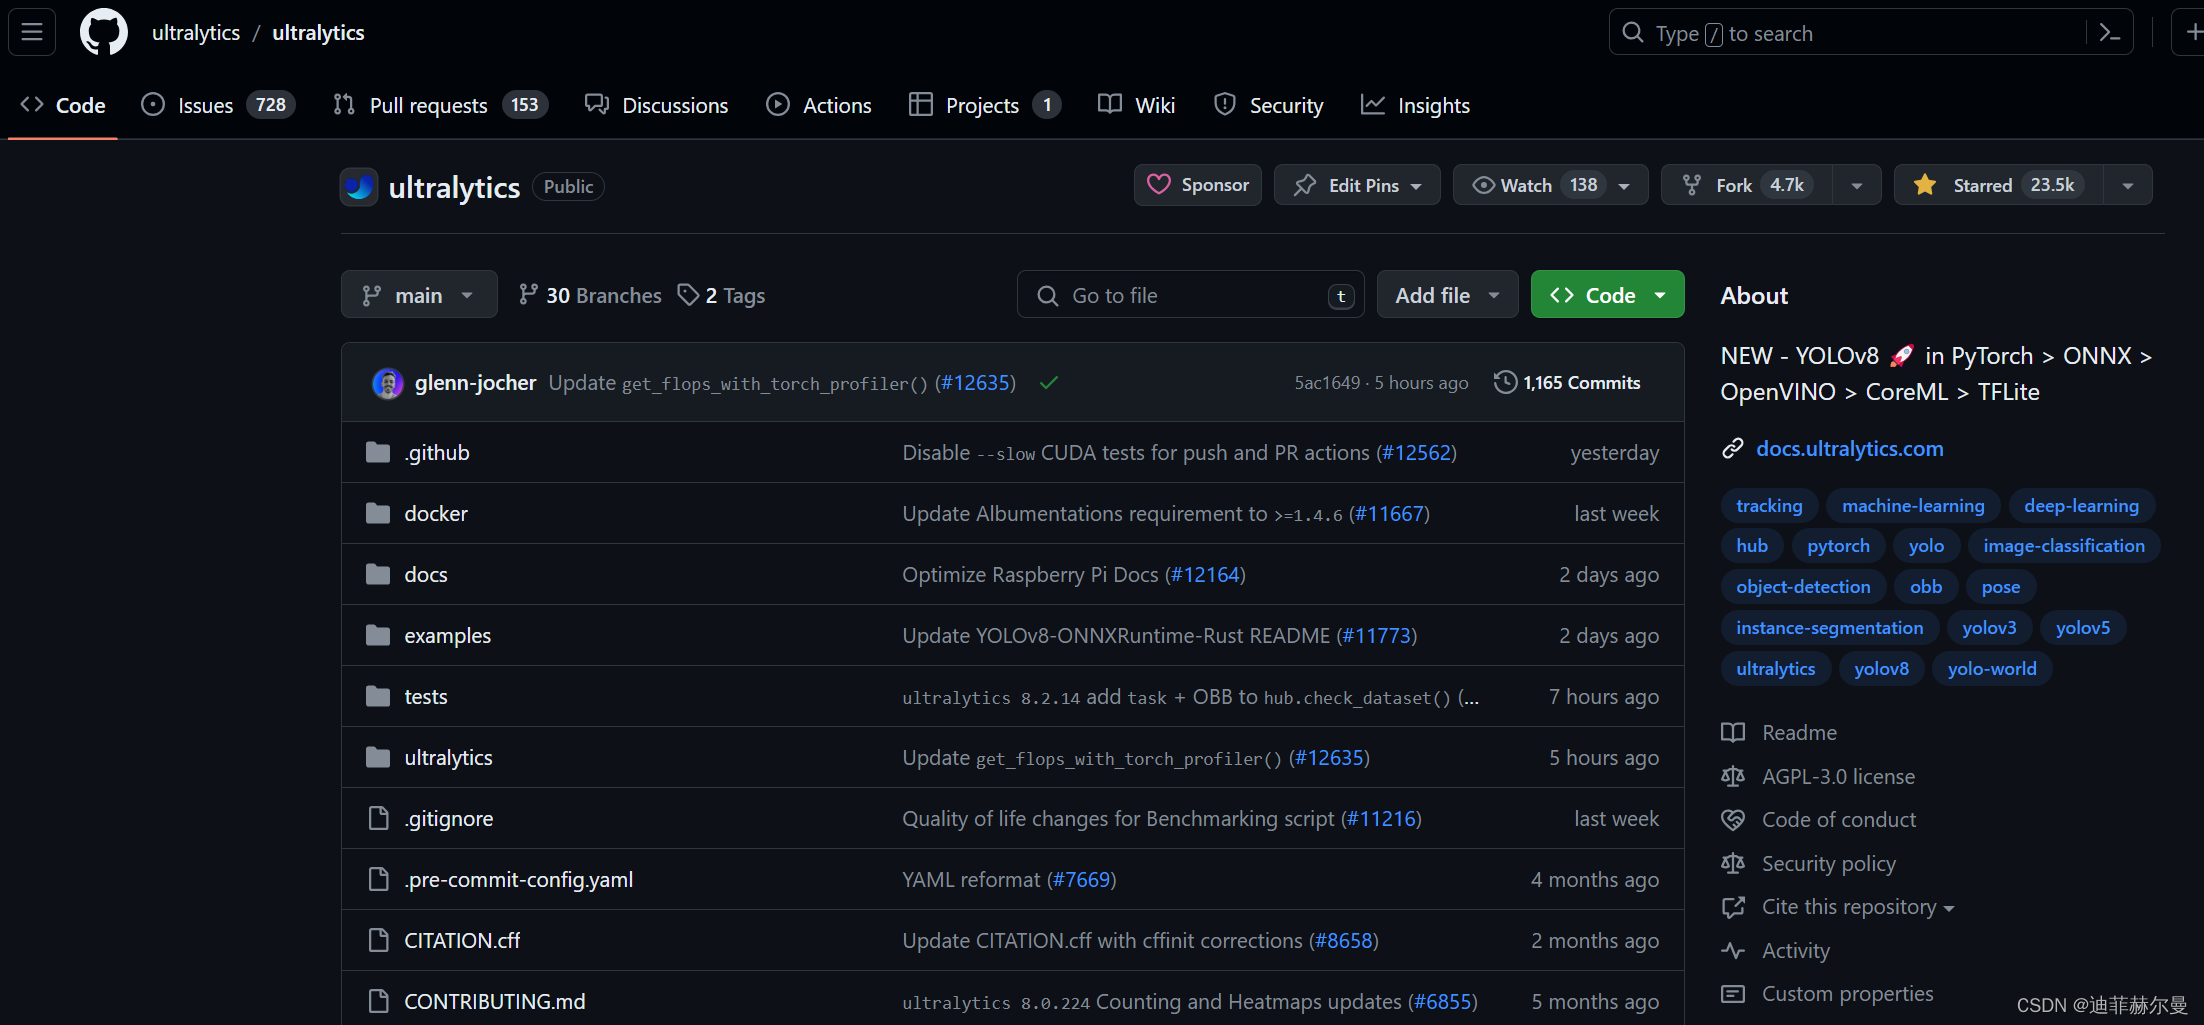Click the tests folder icon
This screenshot has height=1025, width=2204.
point(378,696)
